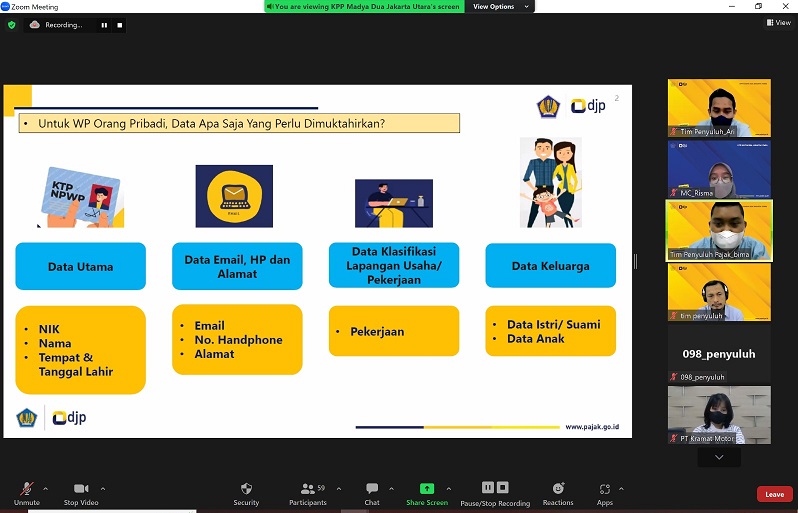Open the Security shield icon
This screenshot has height=513, width=798.
coord(246,490)
